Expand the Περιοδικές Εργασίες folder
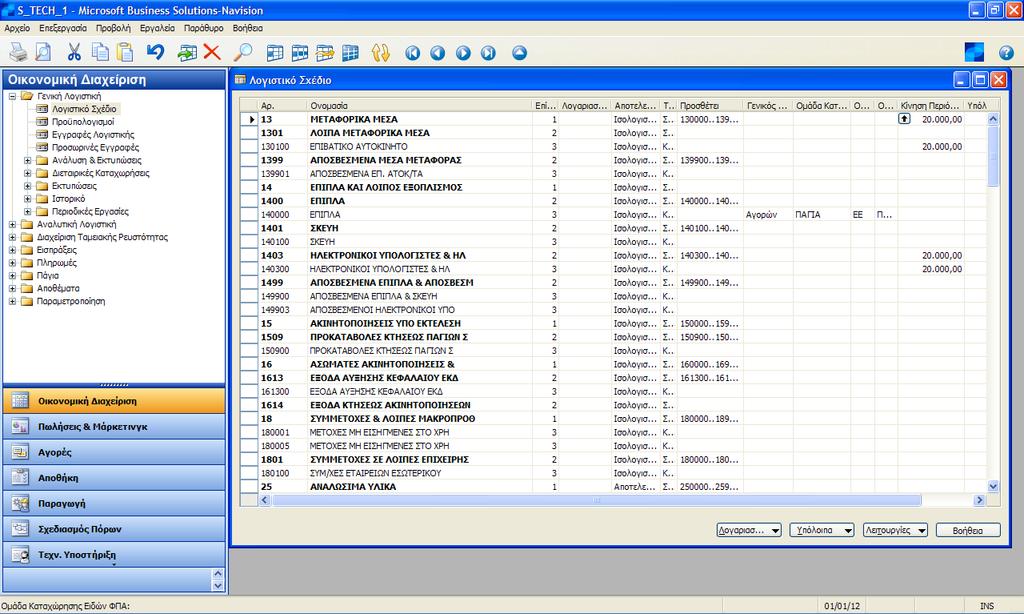The image size is (1024, 614). pyautogui.click(x=27, y=212)
